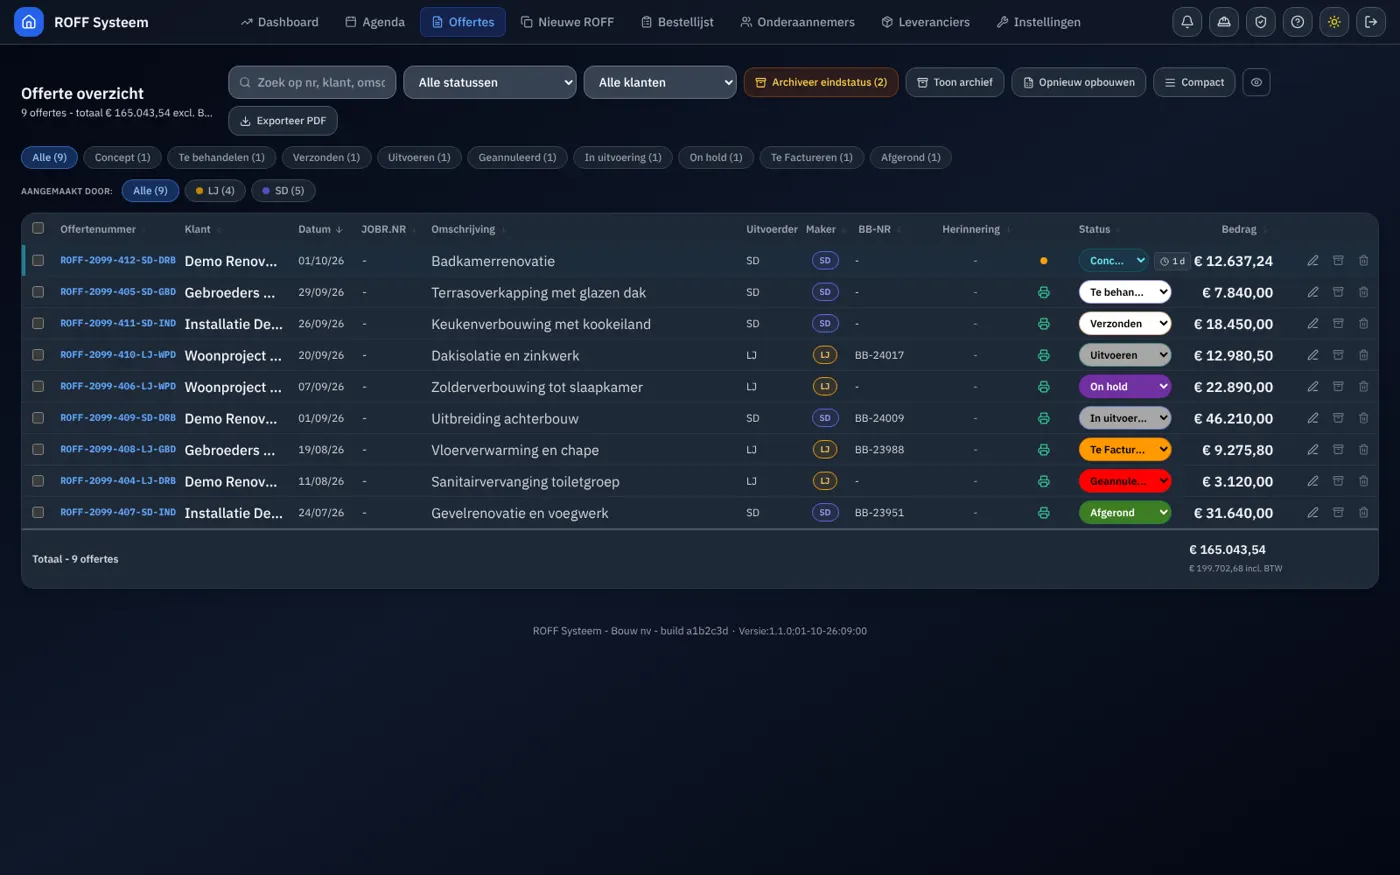Image resolution: width=1400 pixels, height=875 pixels.
Task: Select the row checkbox for ROFF-2099-407-SD-IND
Action: tap(38, 512)
